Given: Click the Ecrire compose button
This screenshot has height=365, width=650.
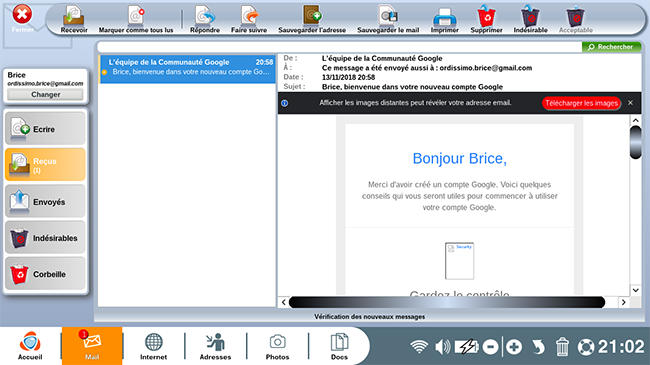Looking at the screenshot, I should tap(45, 129).
